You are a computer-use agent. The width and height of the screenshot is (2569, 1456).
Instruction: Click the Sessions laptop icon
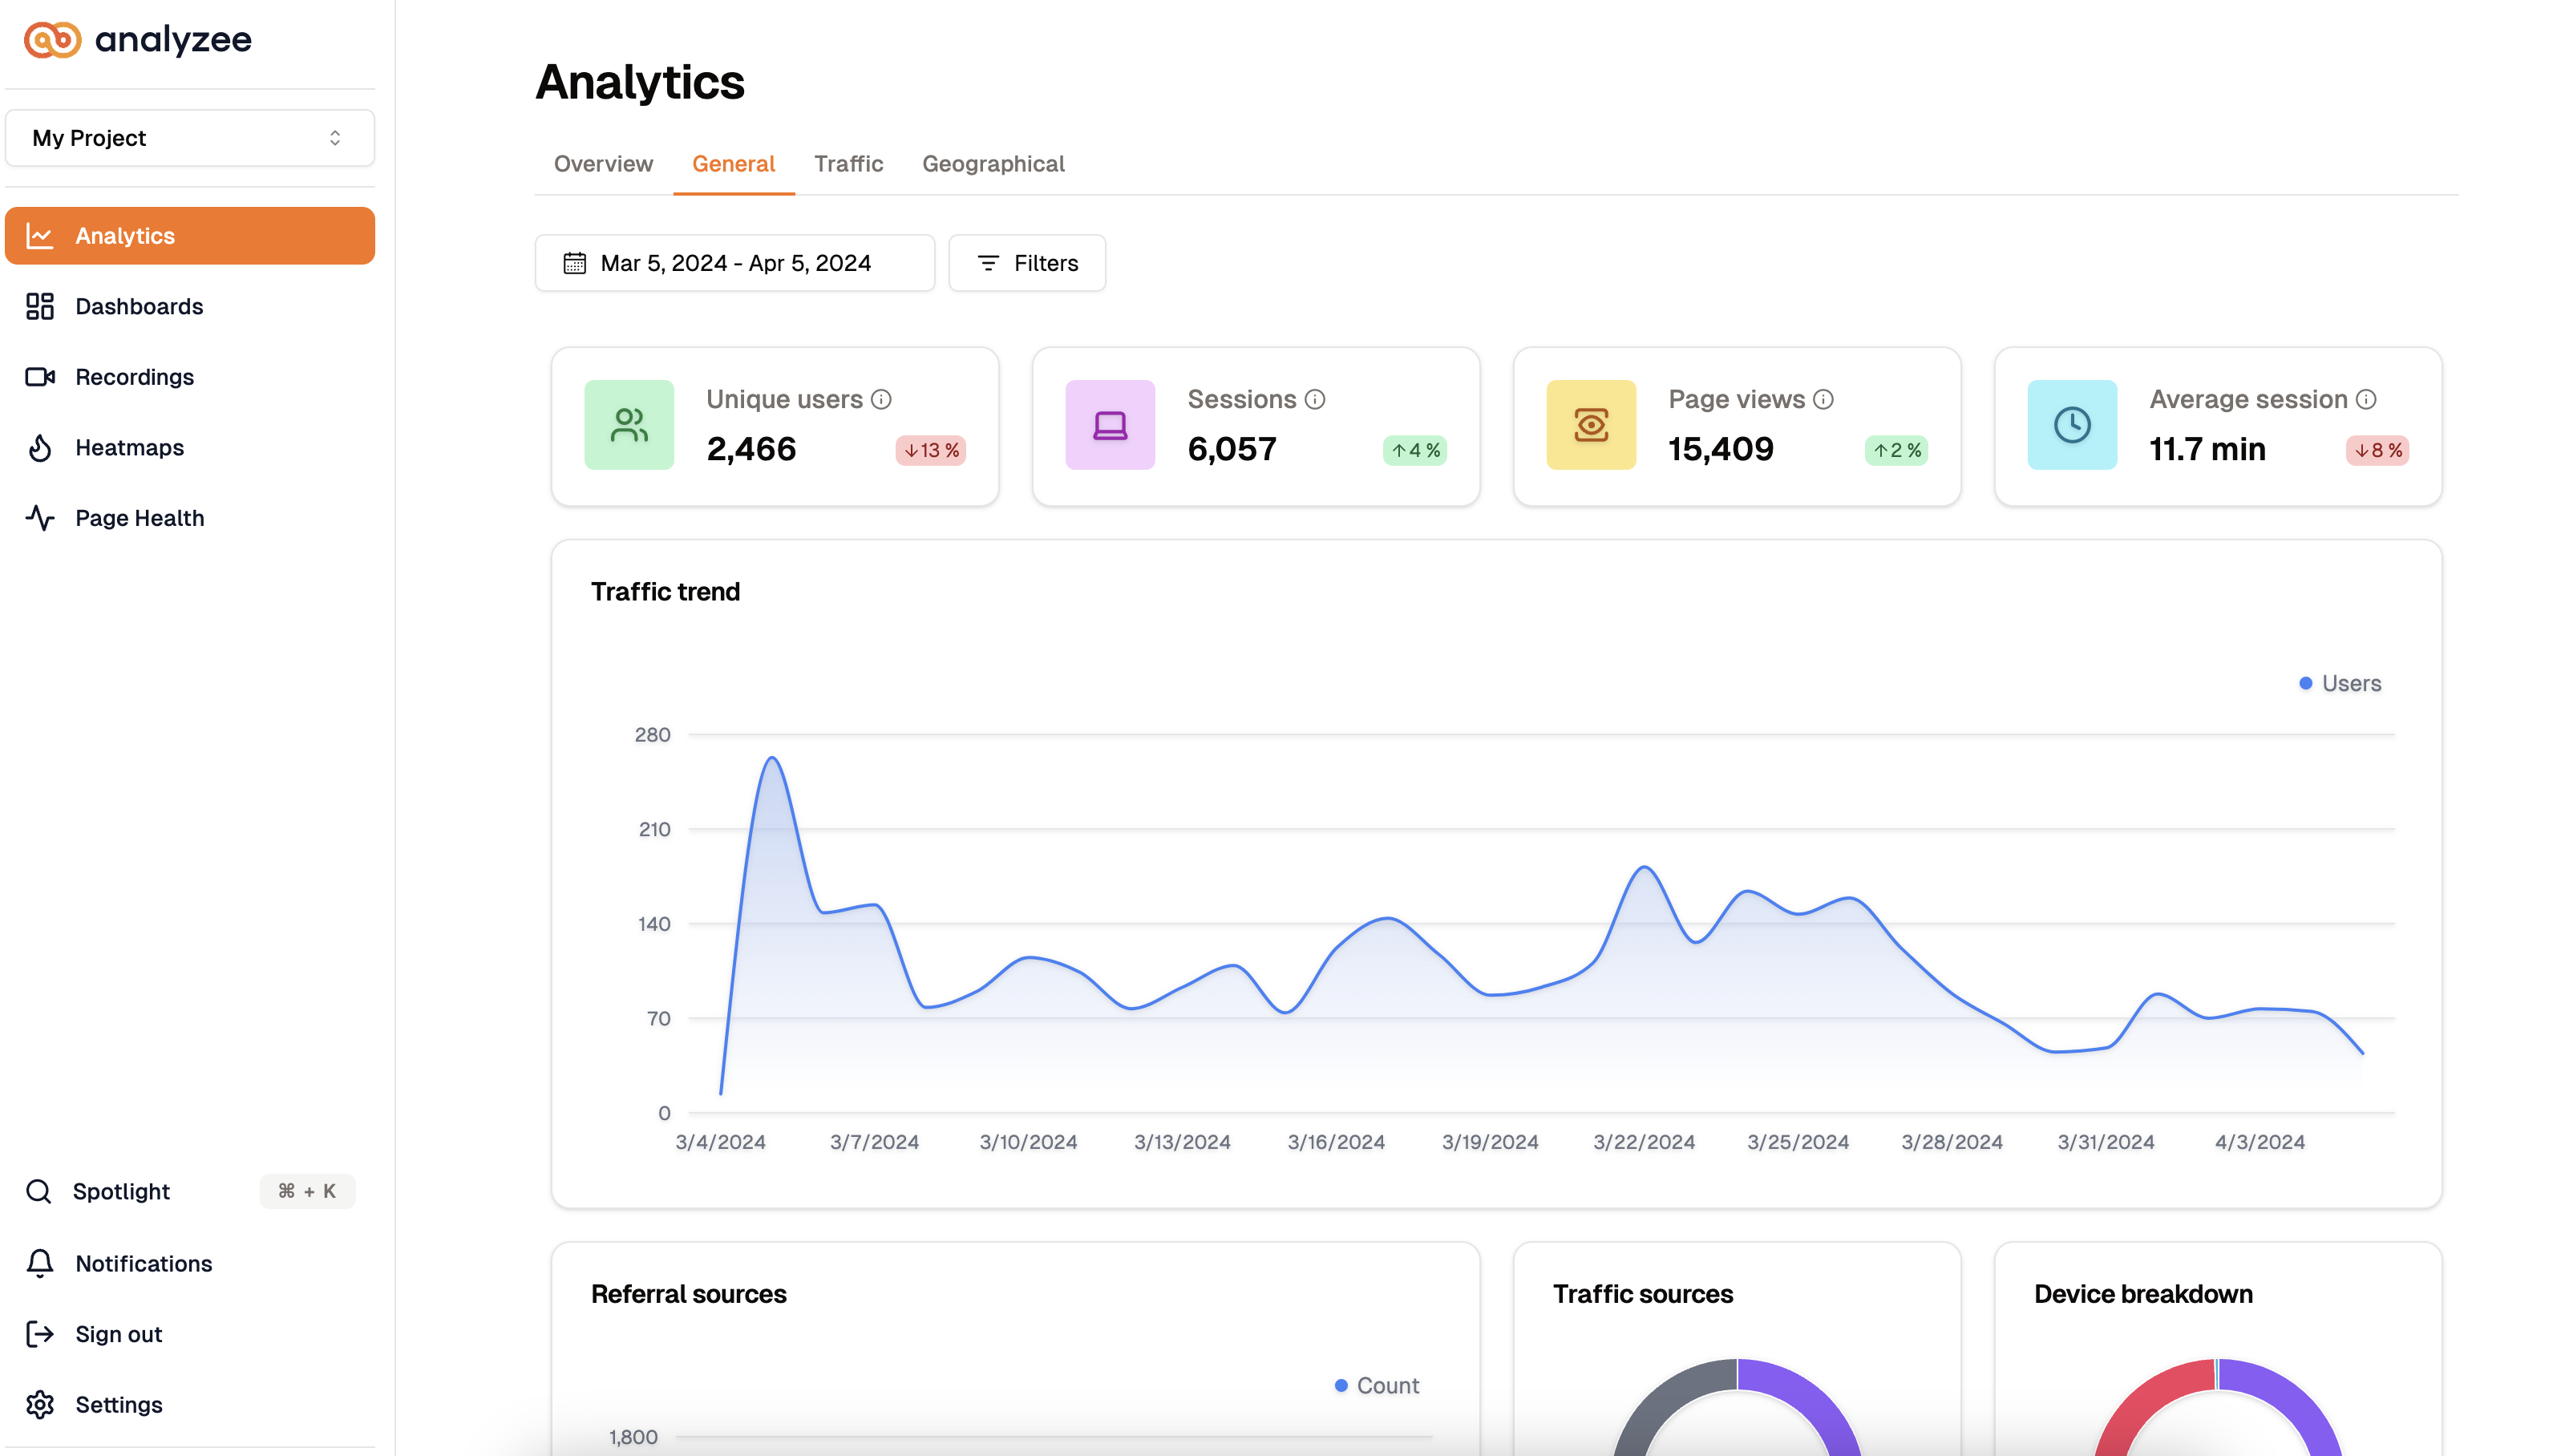pos(1110,425)
